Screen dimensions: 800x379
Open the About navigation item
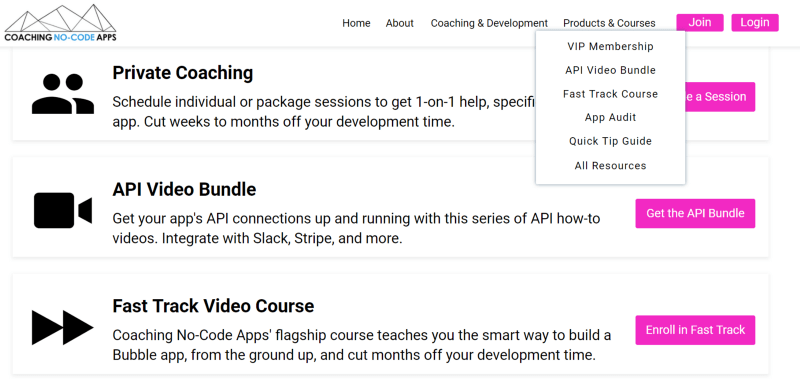(x=399, y=23)
